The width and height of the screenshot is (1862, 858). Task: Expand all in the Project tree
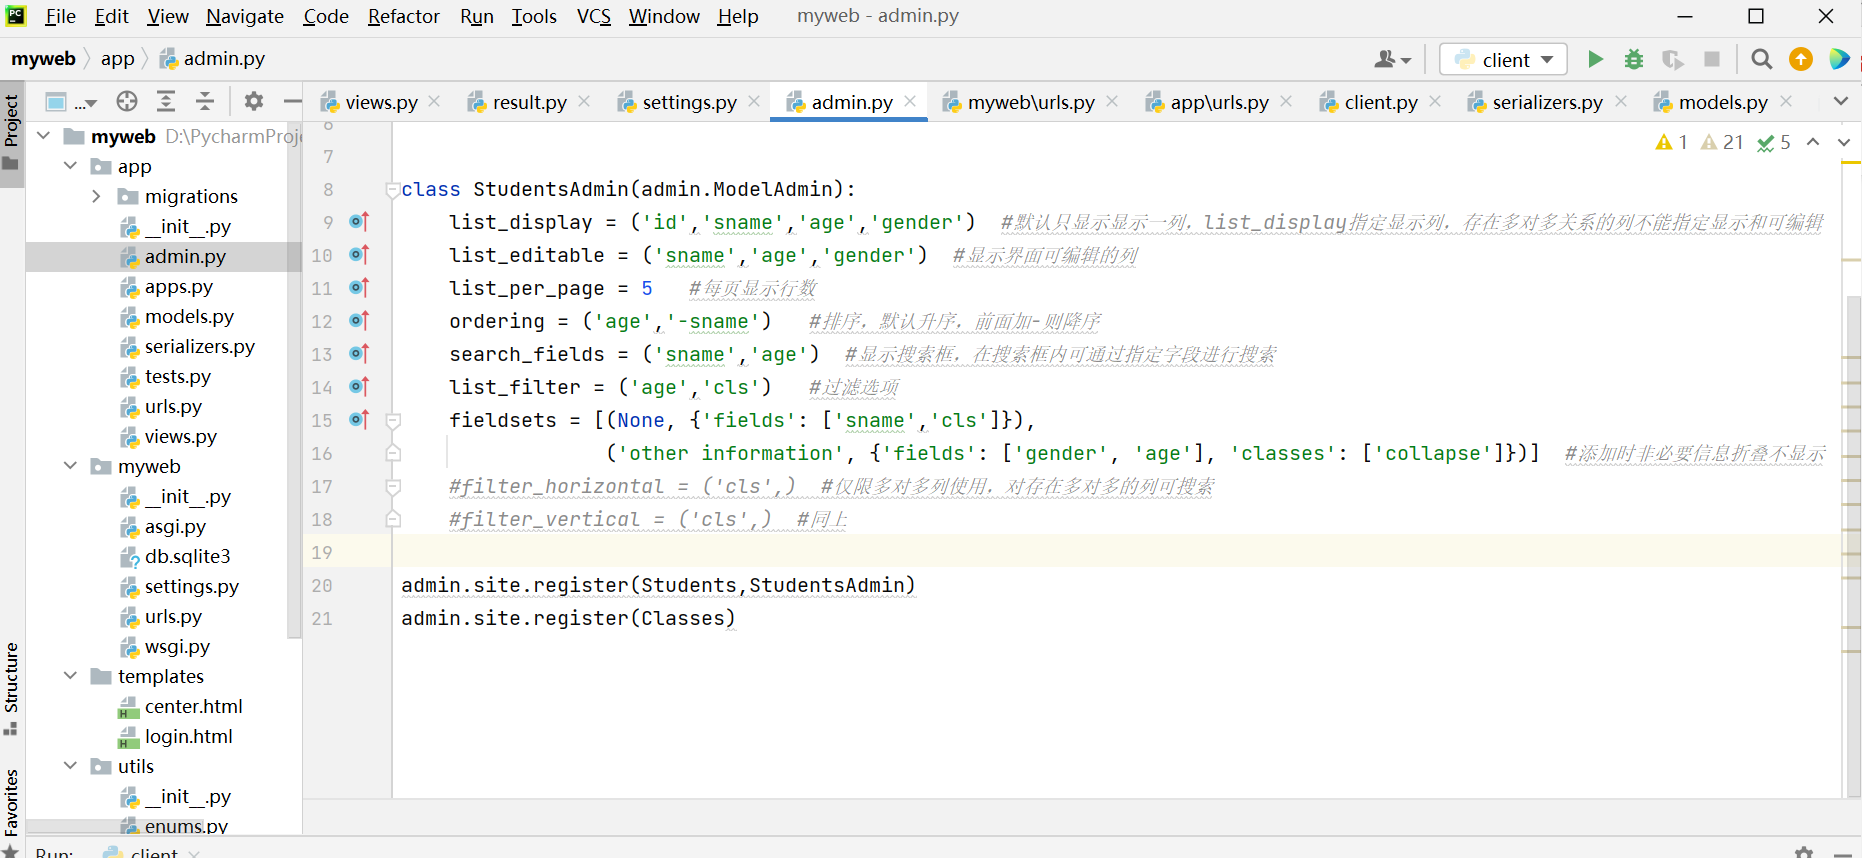[166, 101]
